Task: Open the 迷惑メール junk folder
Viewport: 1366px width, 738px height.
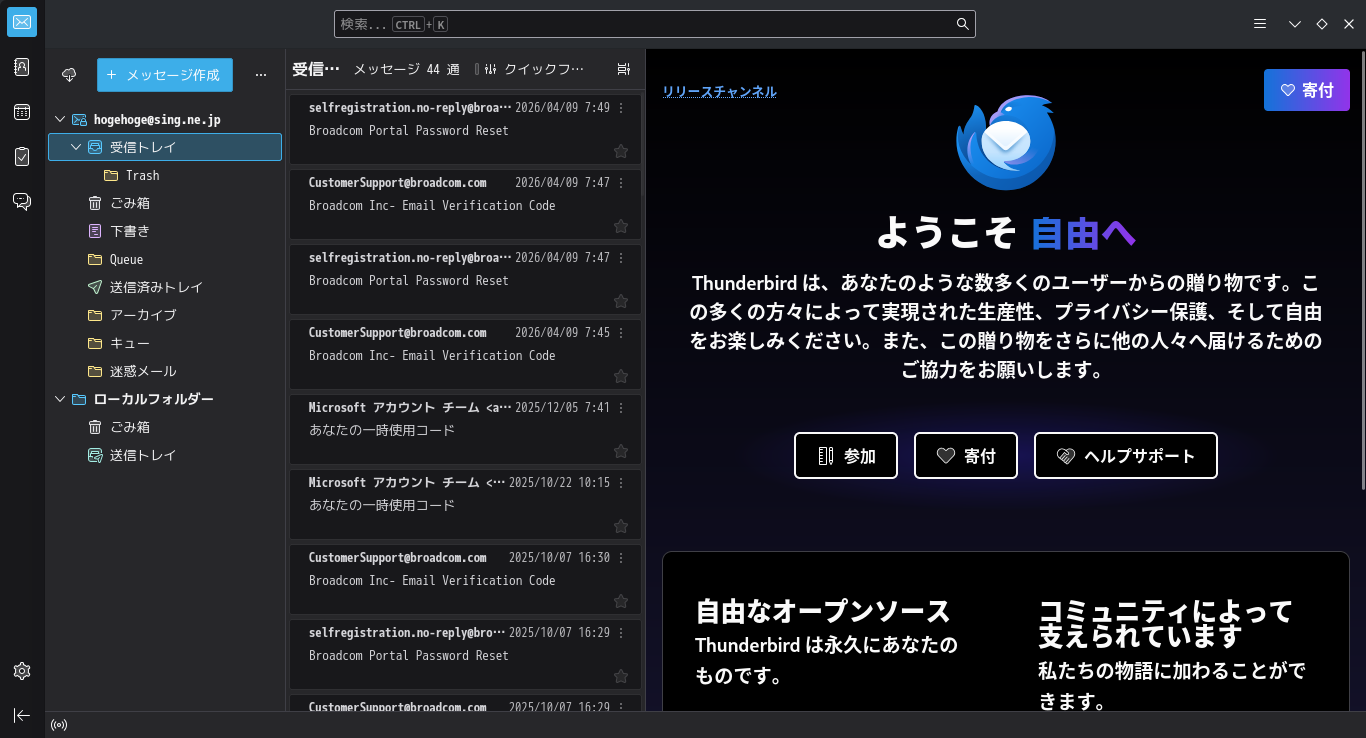Action: pyautogui.click(x=165, y=371)
